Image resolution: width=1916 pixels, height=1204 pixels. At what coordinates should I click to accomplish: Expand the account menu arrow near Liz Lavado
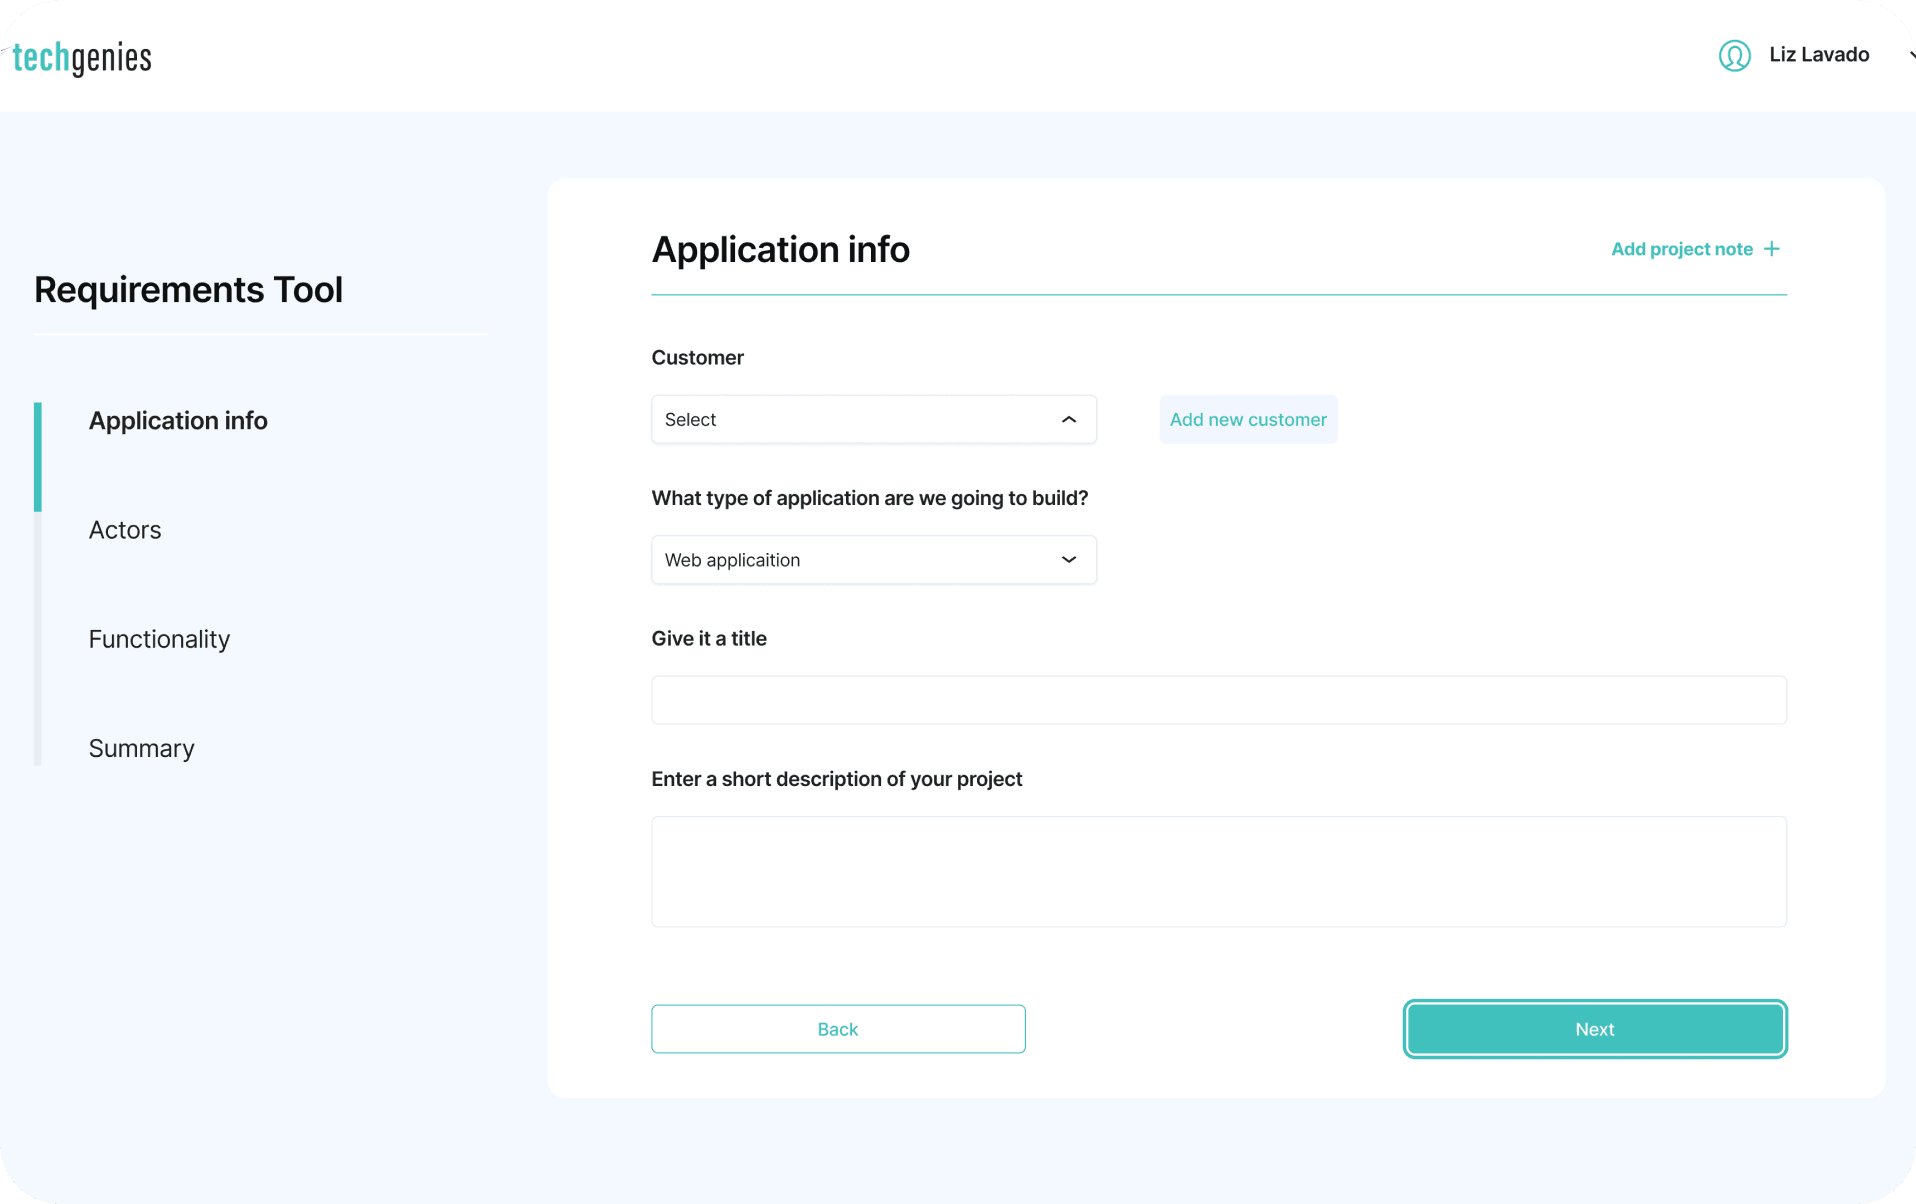click(1910, 55)
